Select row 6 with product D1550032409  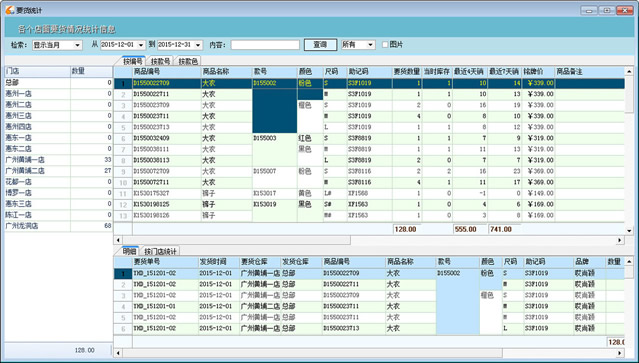click(369, 138)
